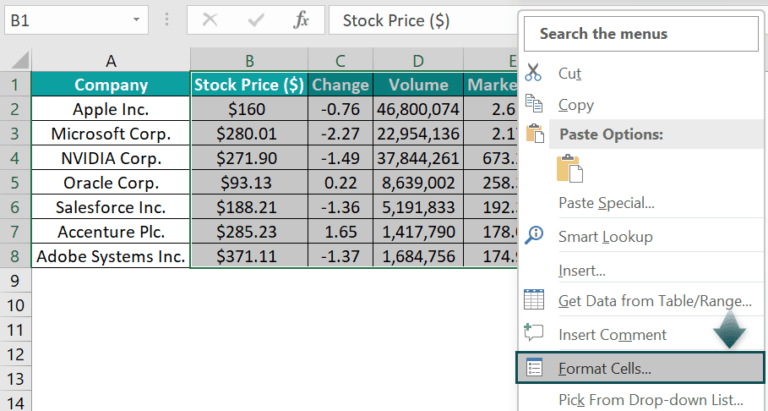Click the Insert Function fx icon
Viewport: 768px width, 411px height.
301,20
